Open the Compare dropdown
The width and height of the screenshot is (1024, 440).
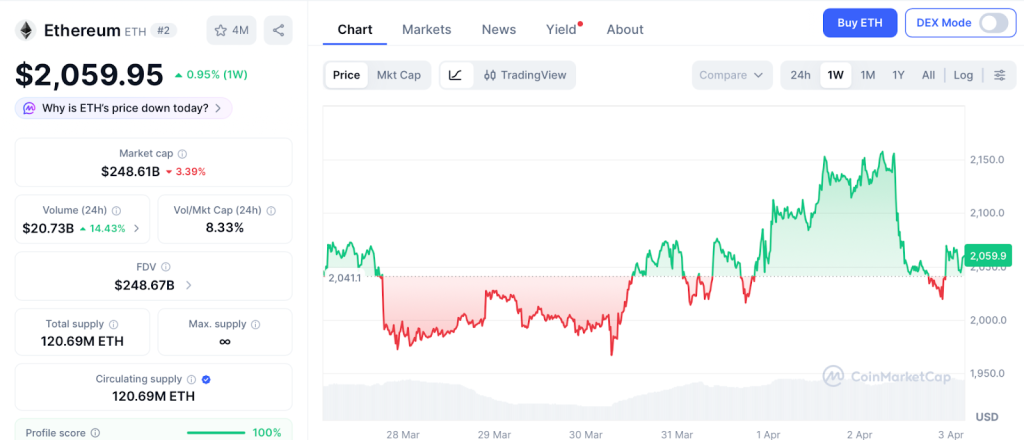pos(732,75)
